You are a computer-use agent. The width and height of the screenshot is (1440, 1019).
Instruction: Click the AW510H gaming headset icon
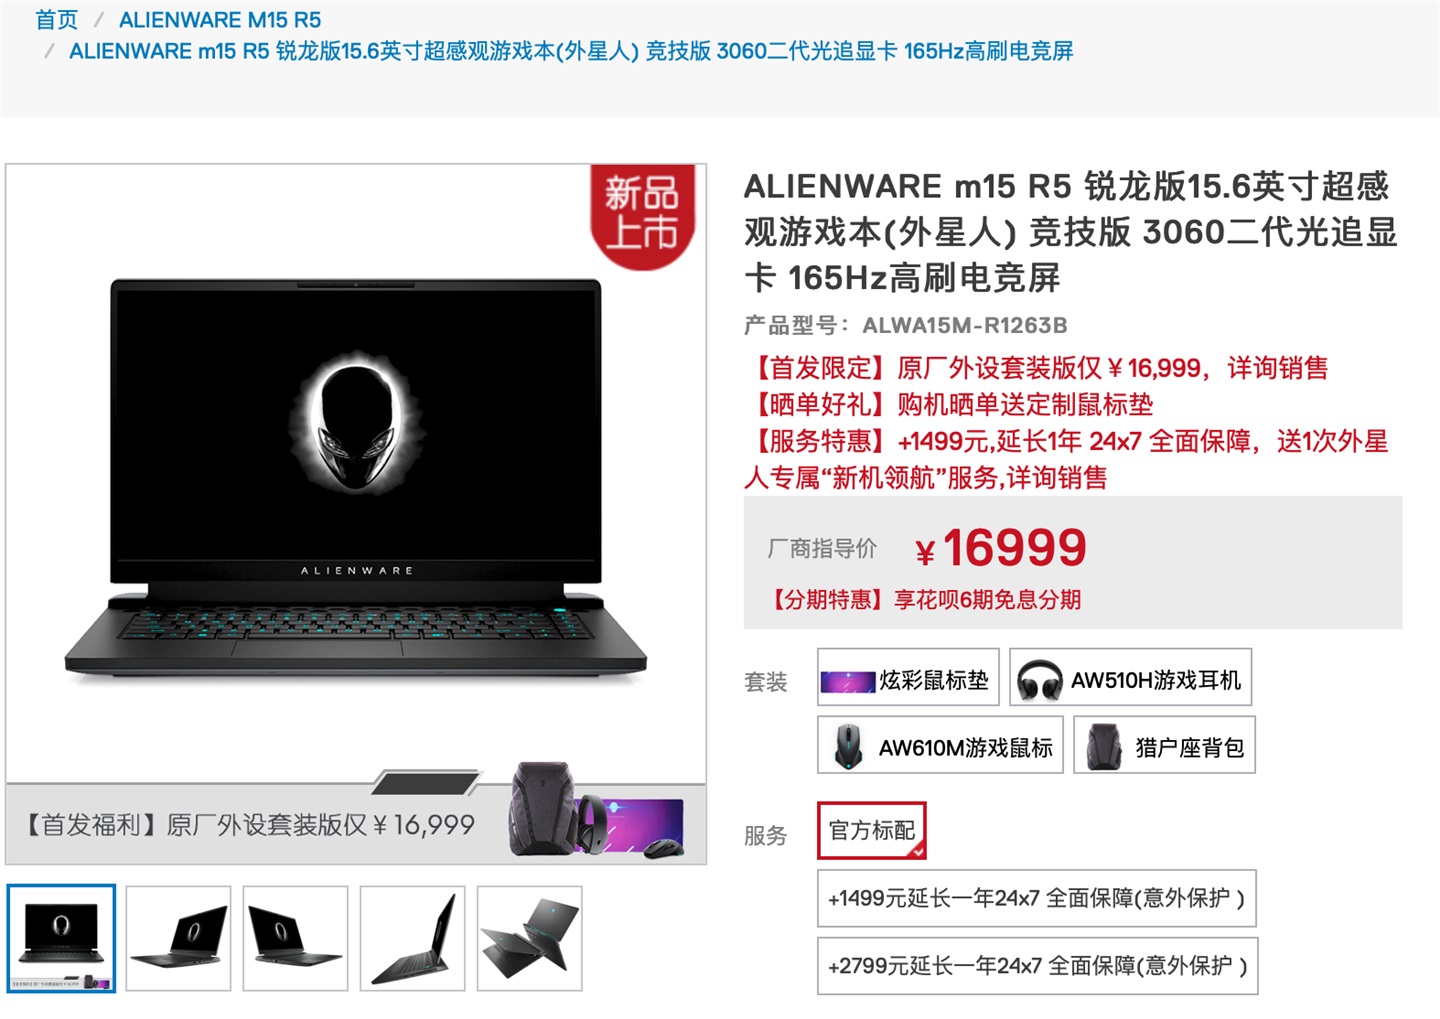point(1039,680)
